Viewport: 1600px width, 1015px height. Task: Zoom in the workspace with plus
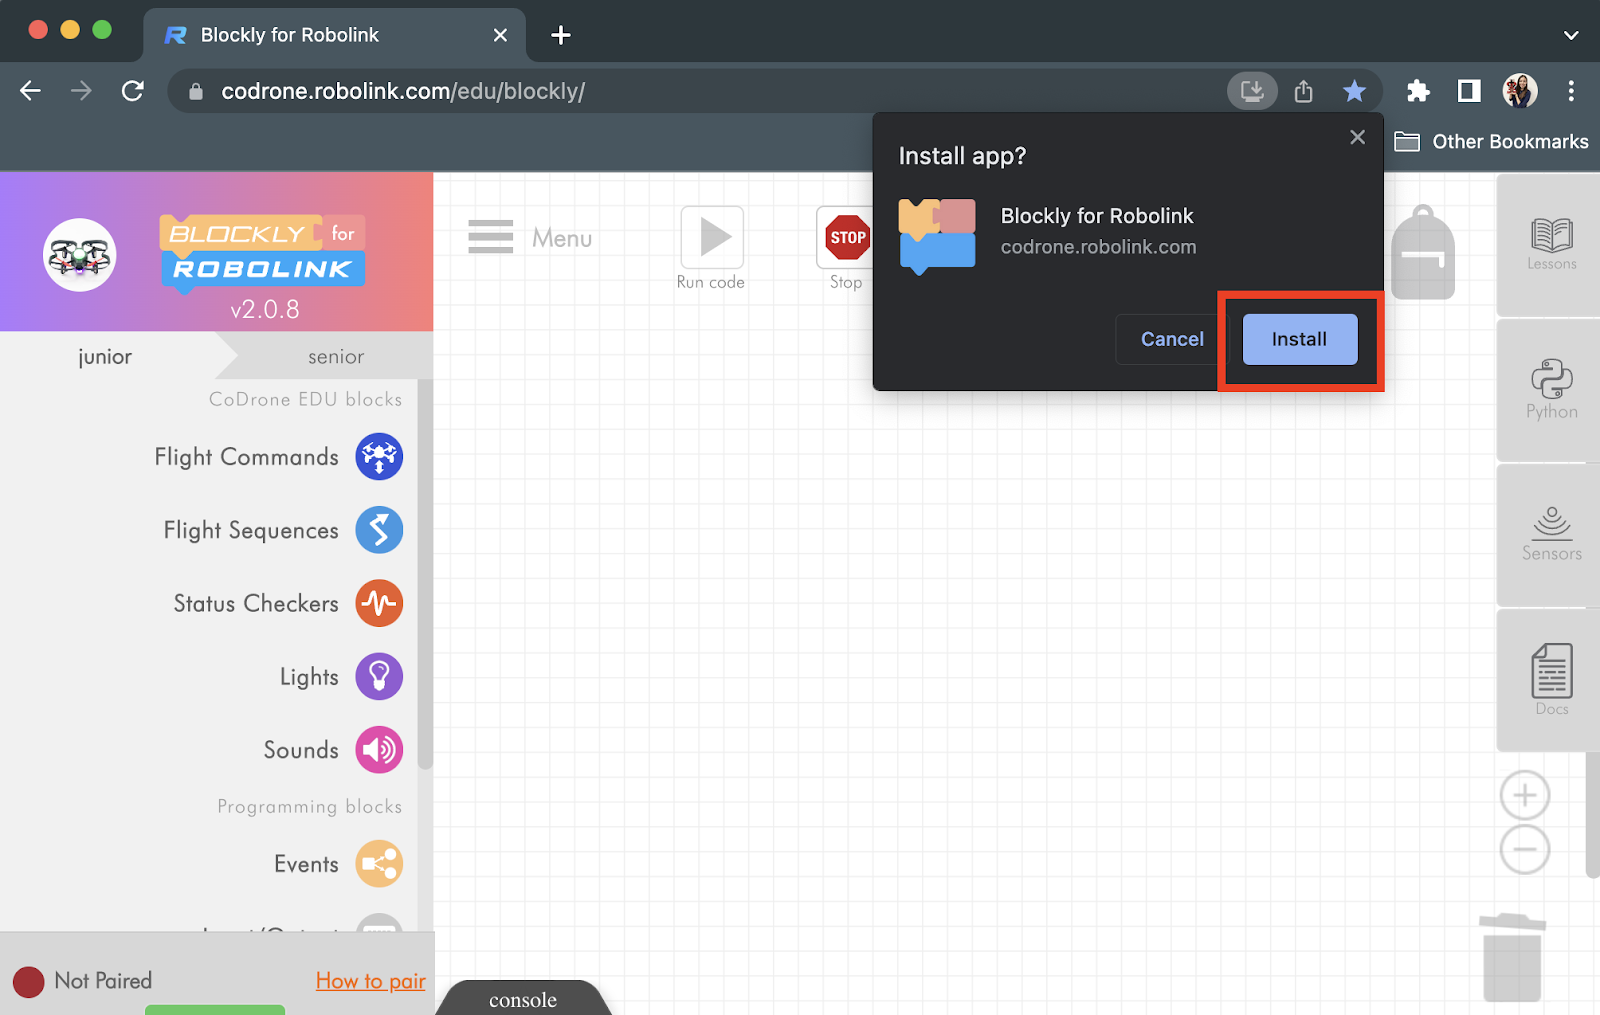click(x=1524, y=796)
